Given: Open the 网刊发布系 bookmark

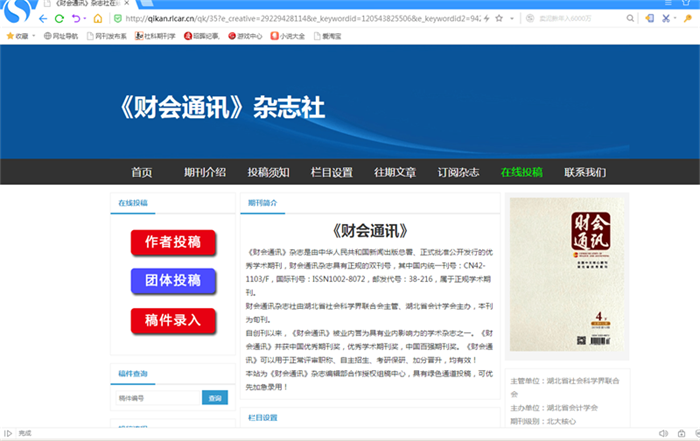Looking at the screenshot, I should [107, 36].
